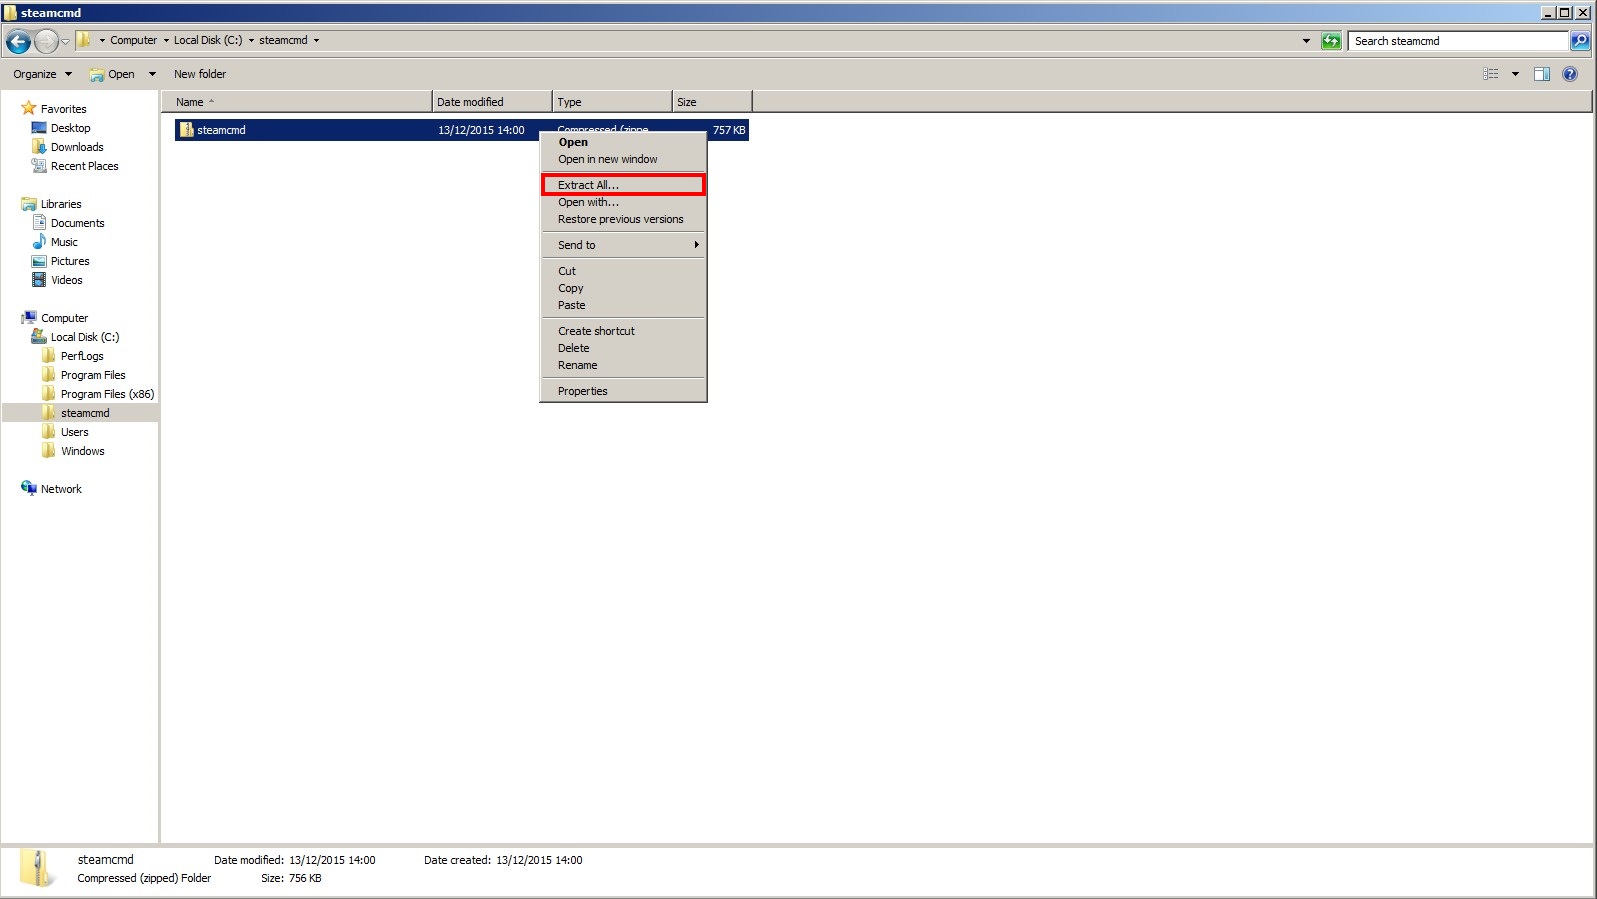The image size is (1597, 899).
Task: Click the 13/12/2015 14:00 date cell
Action: (x=481, y=130)
